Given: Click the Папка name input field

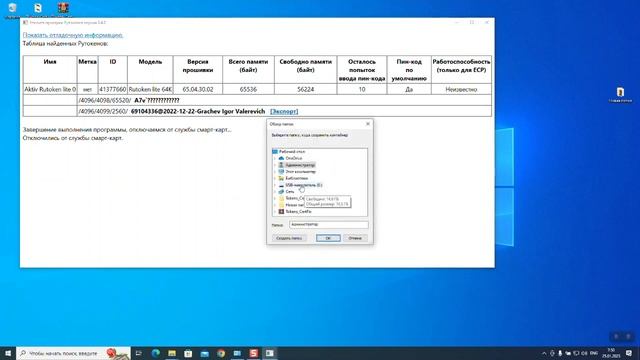Looking at the screenshot, I should pos(329,224).
